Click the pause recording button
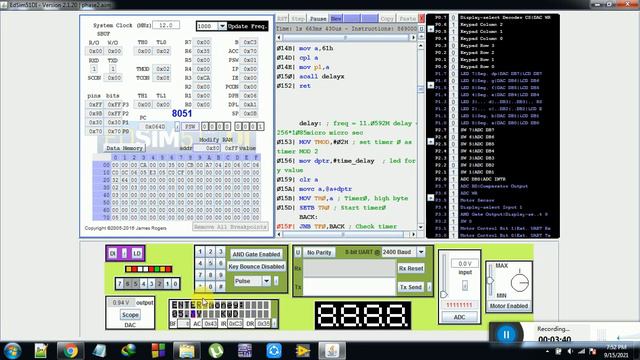Viewport: 640px width, 360px height. click(x=506, y=335)
